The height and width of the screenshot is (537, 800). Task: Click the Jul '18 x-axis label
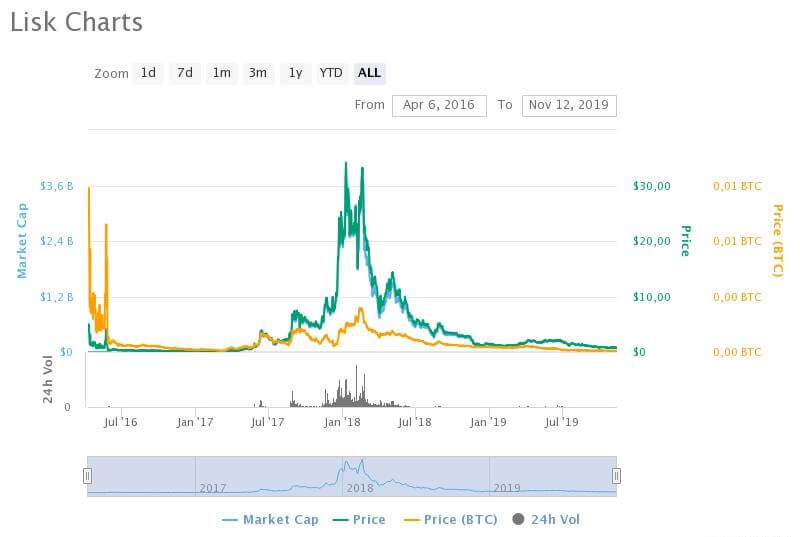point(414,422)
